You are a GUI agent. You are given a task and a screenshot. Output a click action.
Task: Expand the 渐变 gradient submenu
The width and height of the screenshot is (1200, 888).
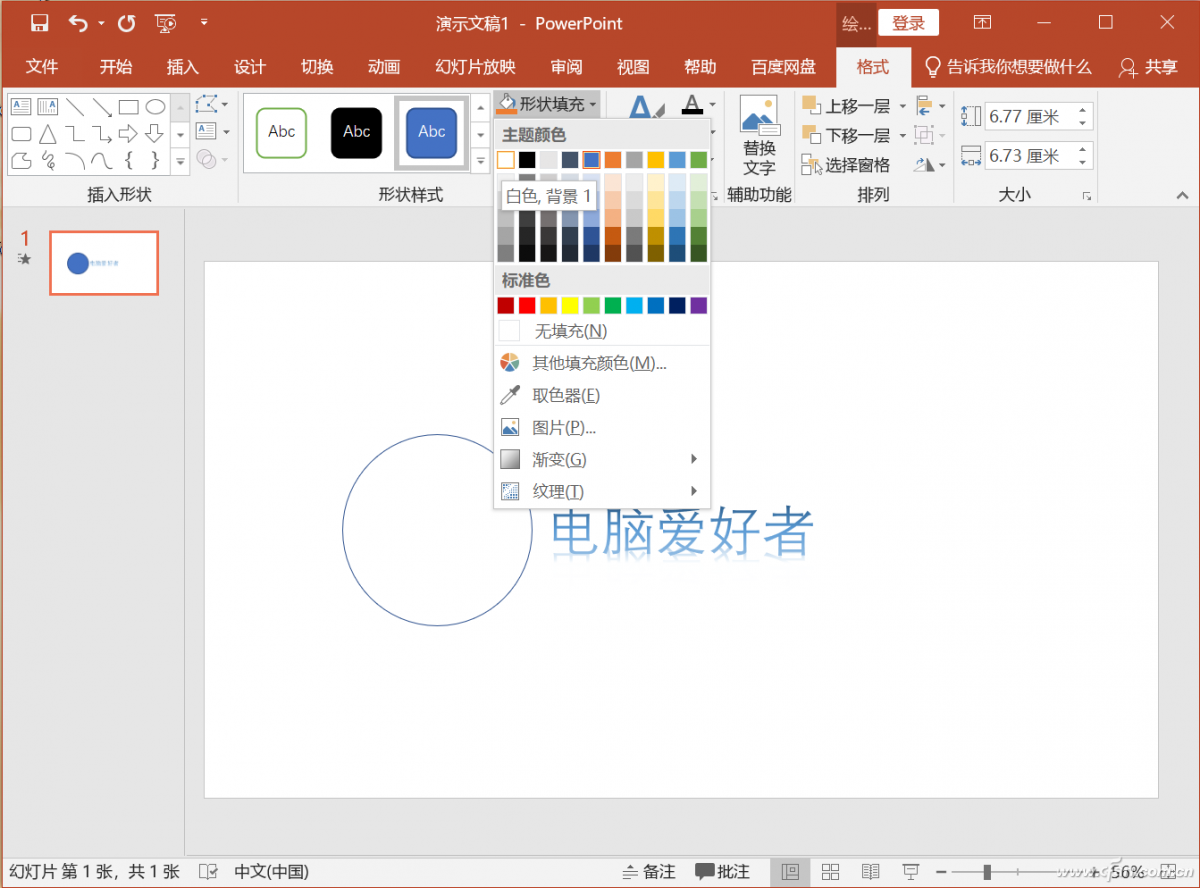tap(559, 459)
